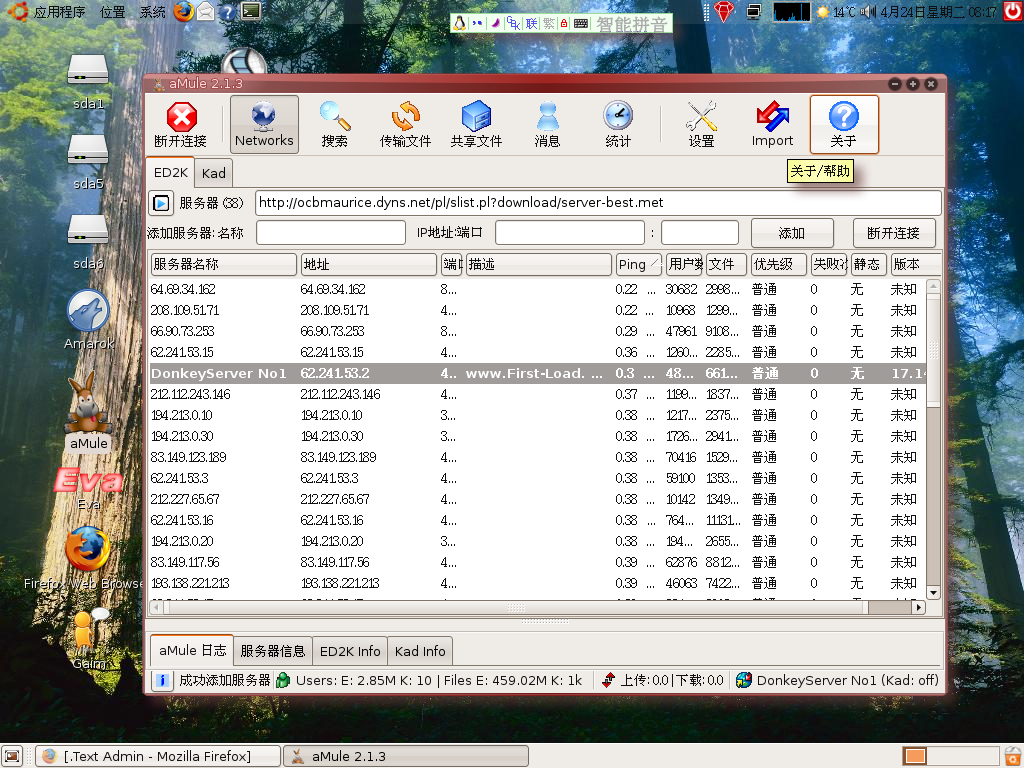Open 设置 preferences from toolbar
This screenshot has width=1024, height=768.
(701, 124)
